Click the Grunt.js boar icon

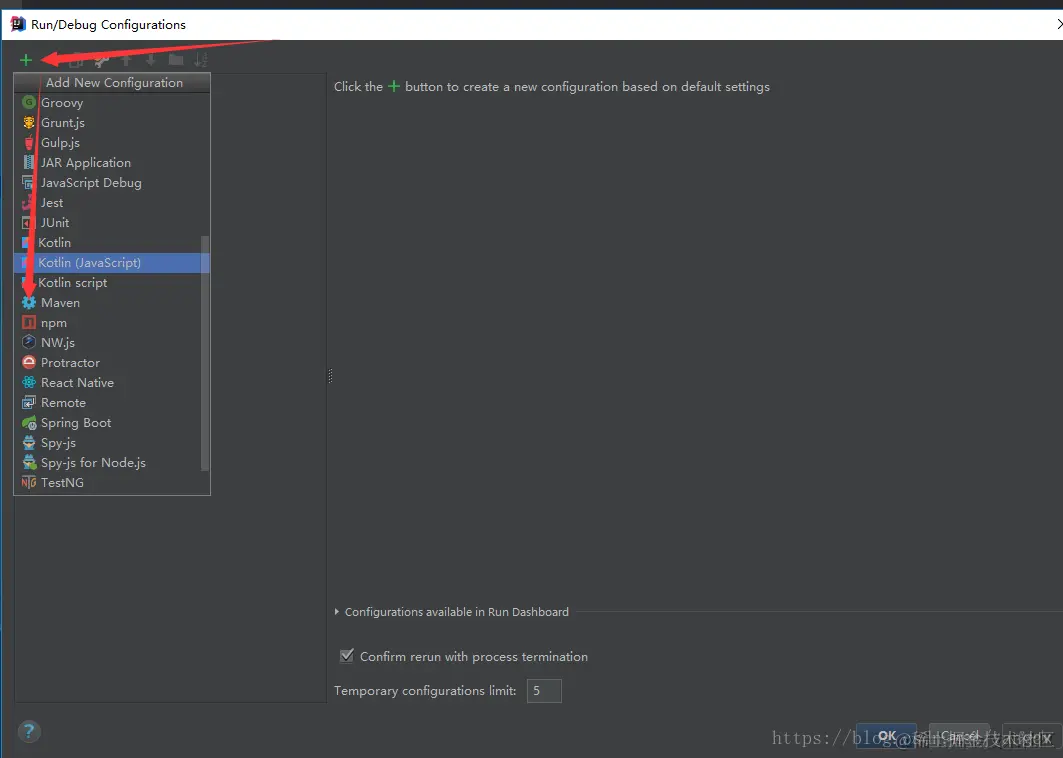28,123
